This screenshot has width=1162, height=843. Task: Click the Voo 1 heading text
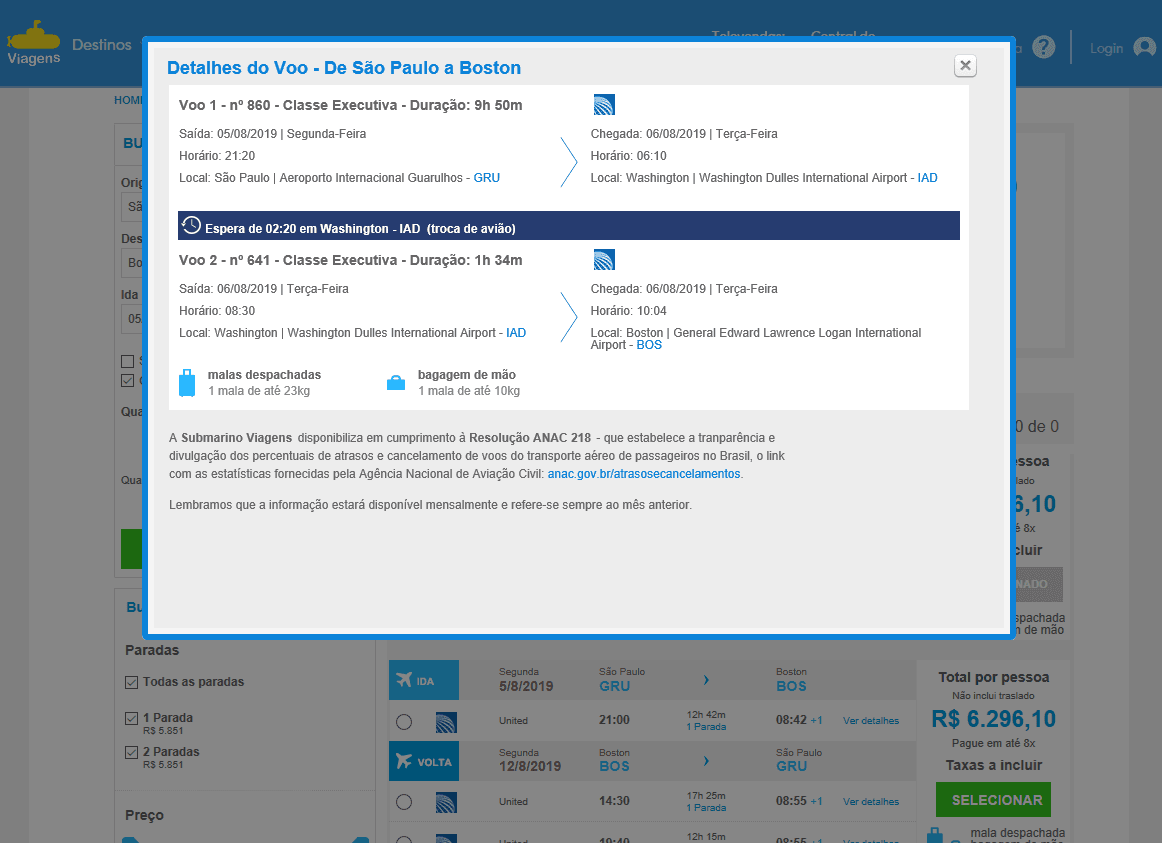click(351, 105)
